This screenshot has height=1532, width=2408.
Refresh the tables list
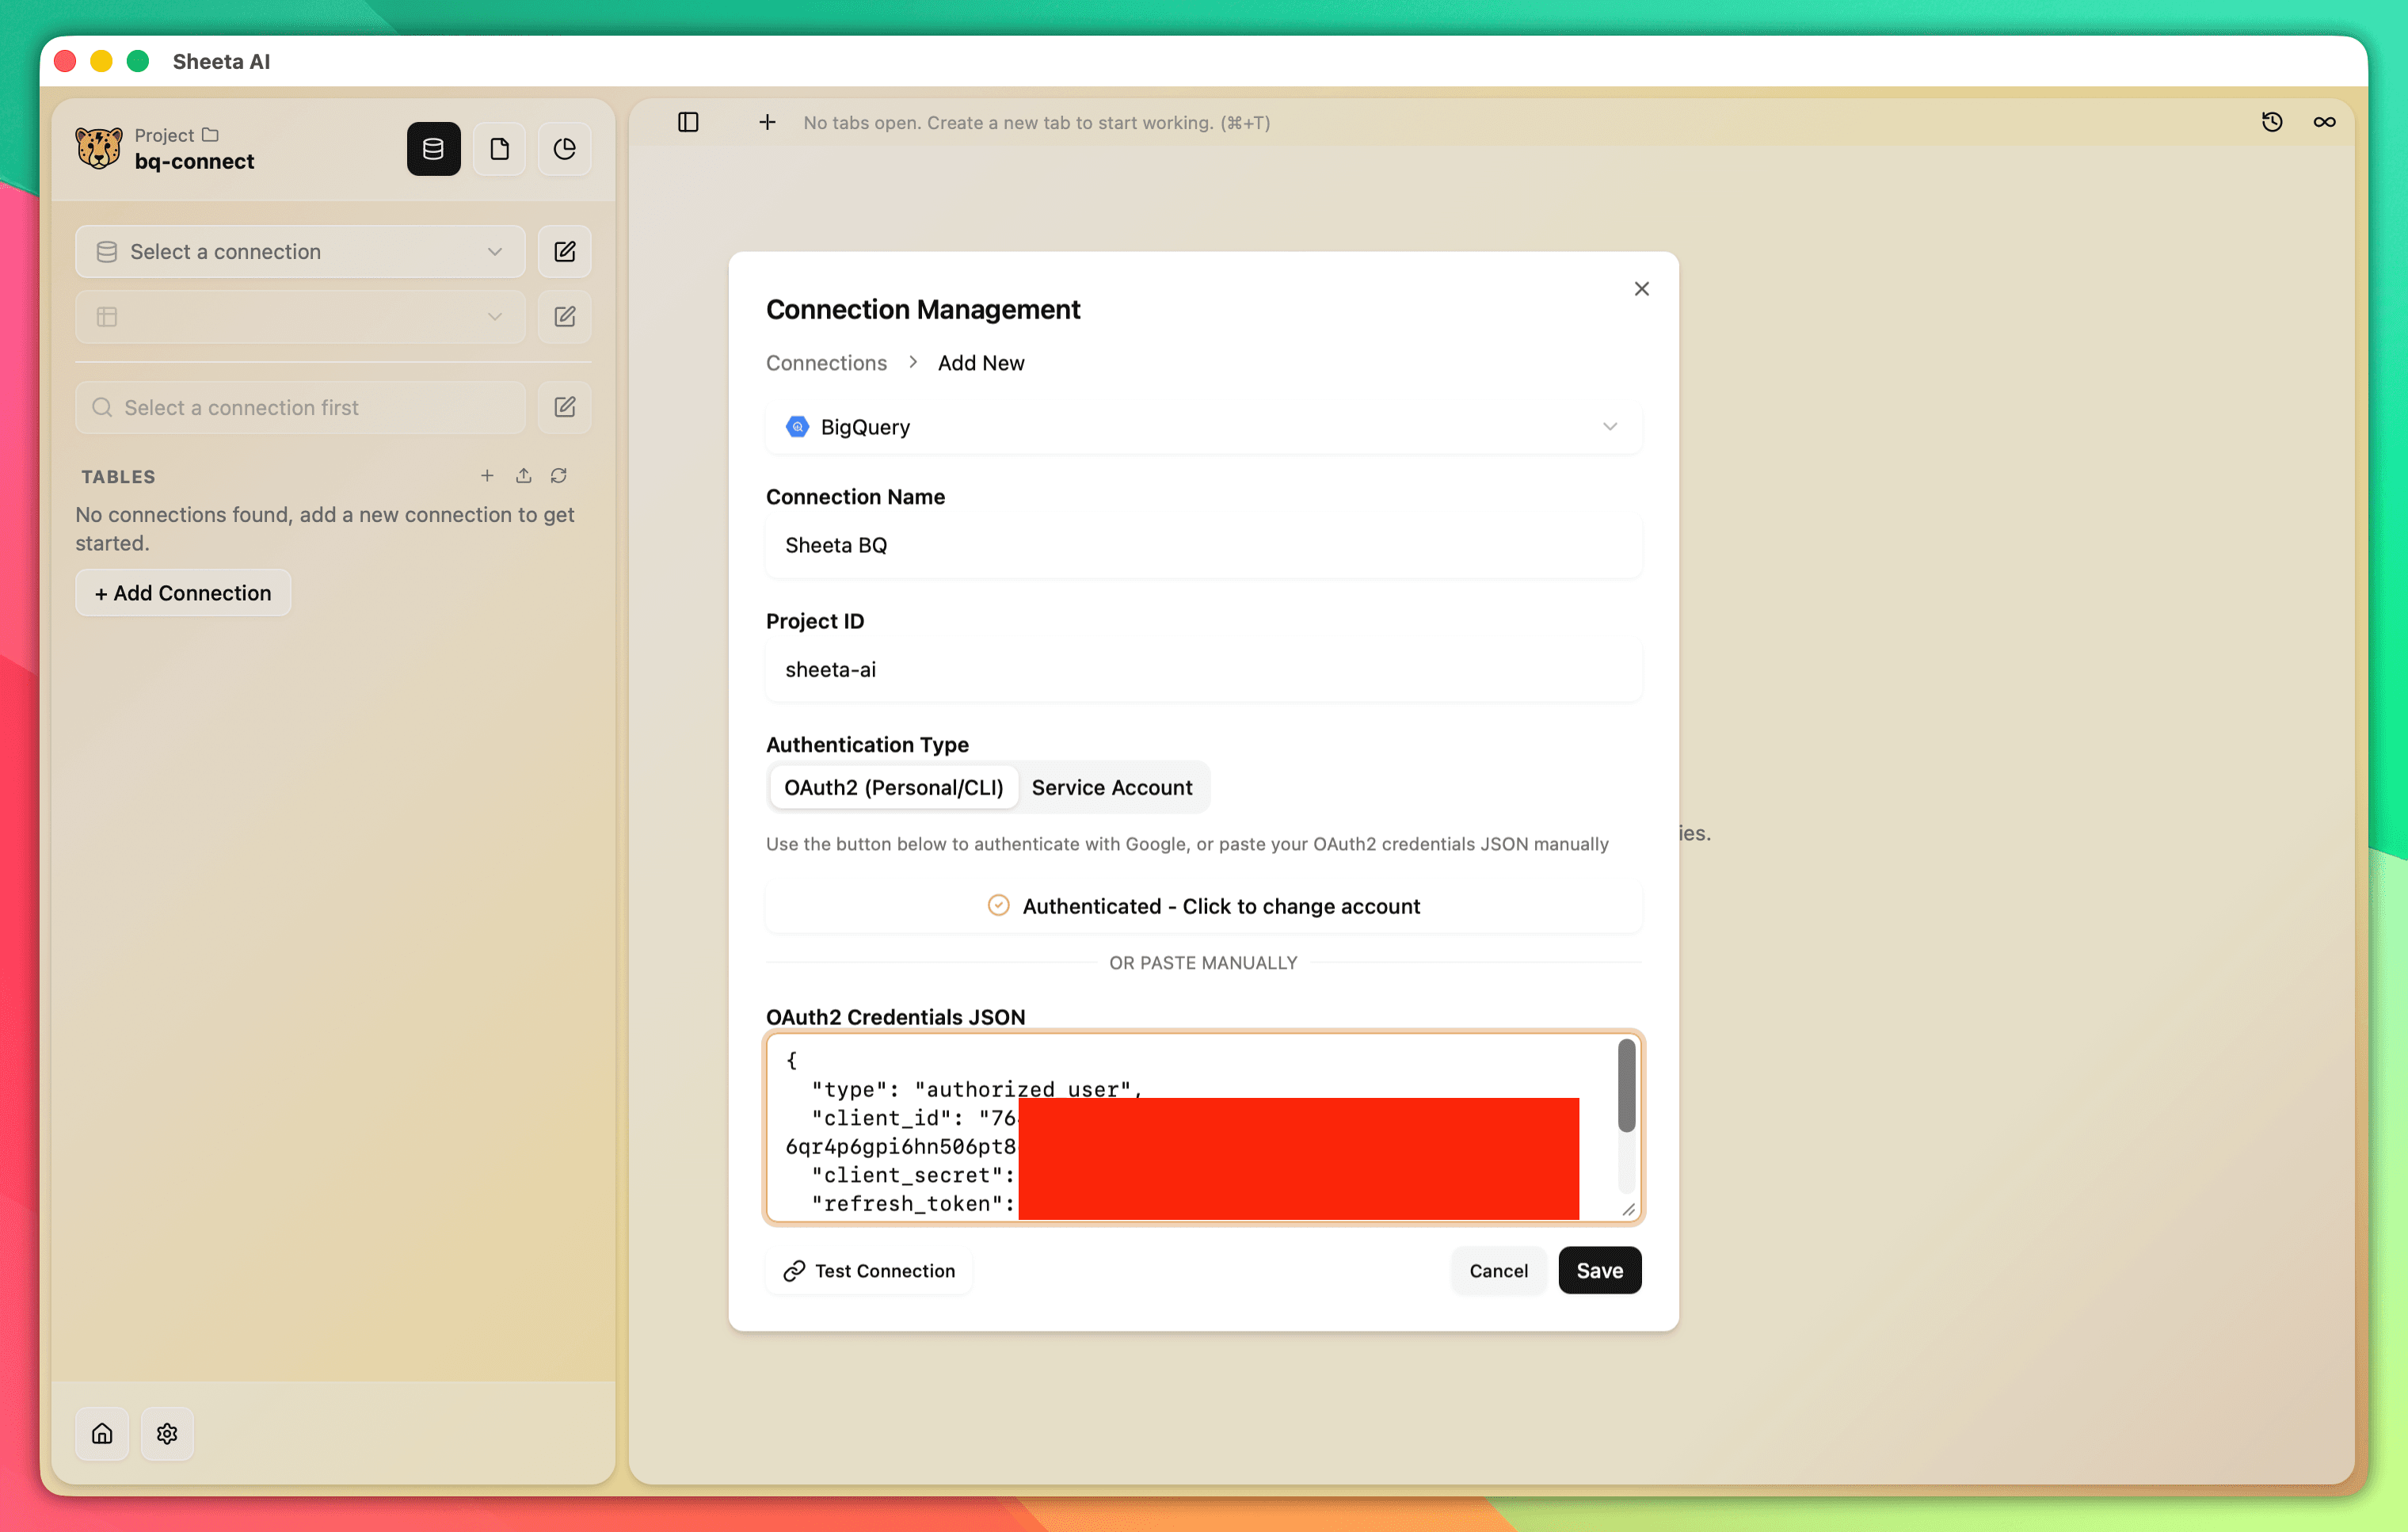click(x=559, y=476)
